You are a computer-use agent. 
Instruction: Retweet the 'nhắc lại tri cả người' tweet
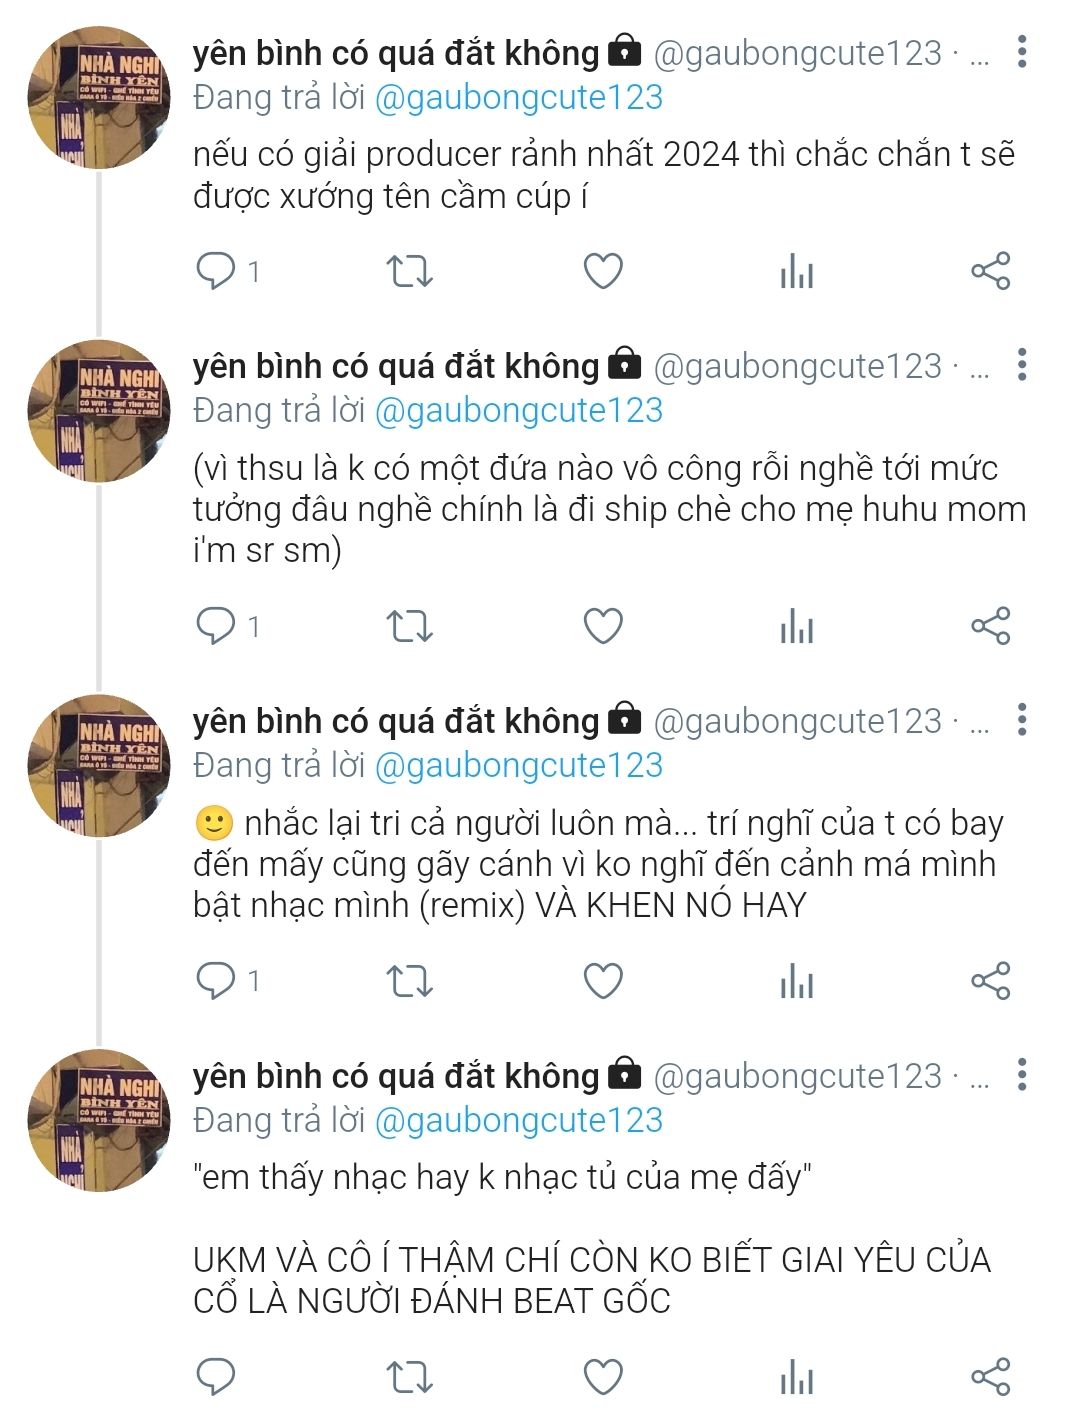click(409, 981)
